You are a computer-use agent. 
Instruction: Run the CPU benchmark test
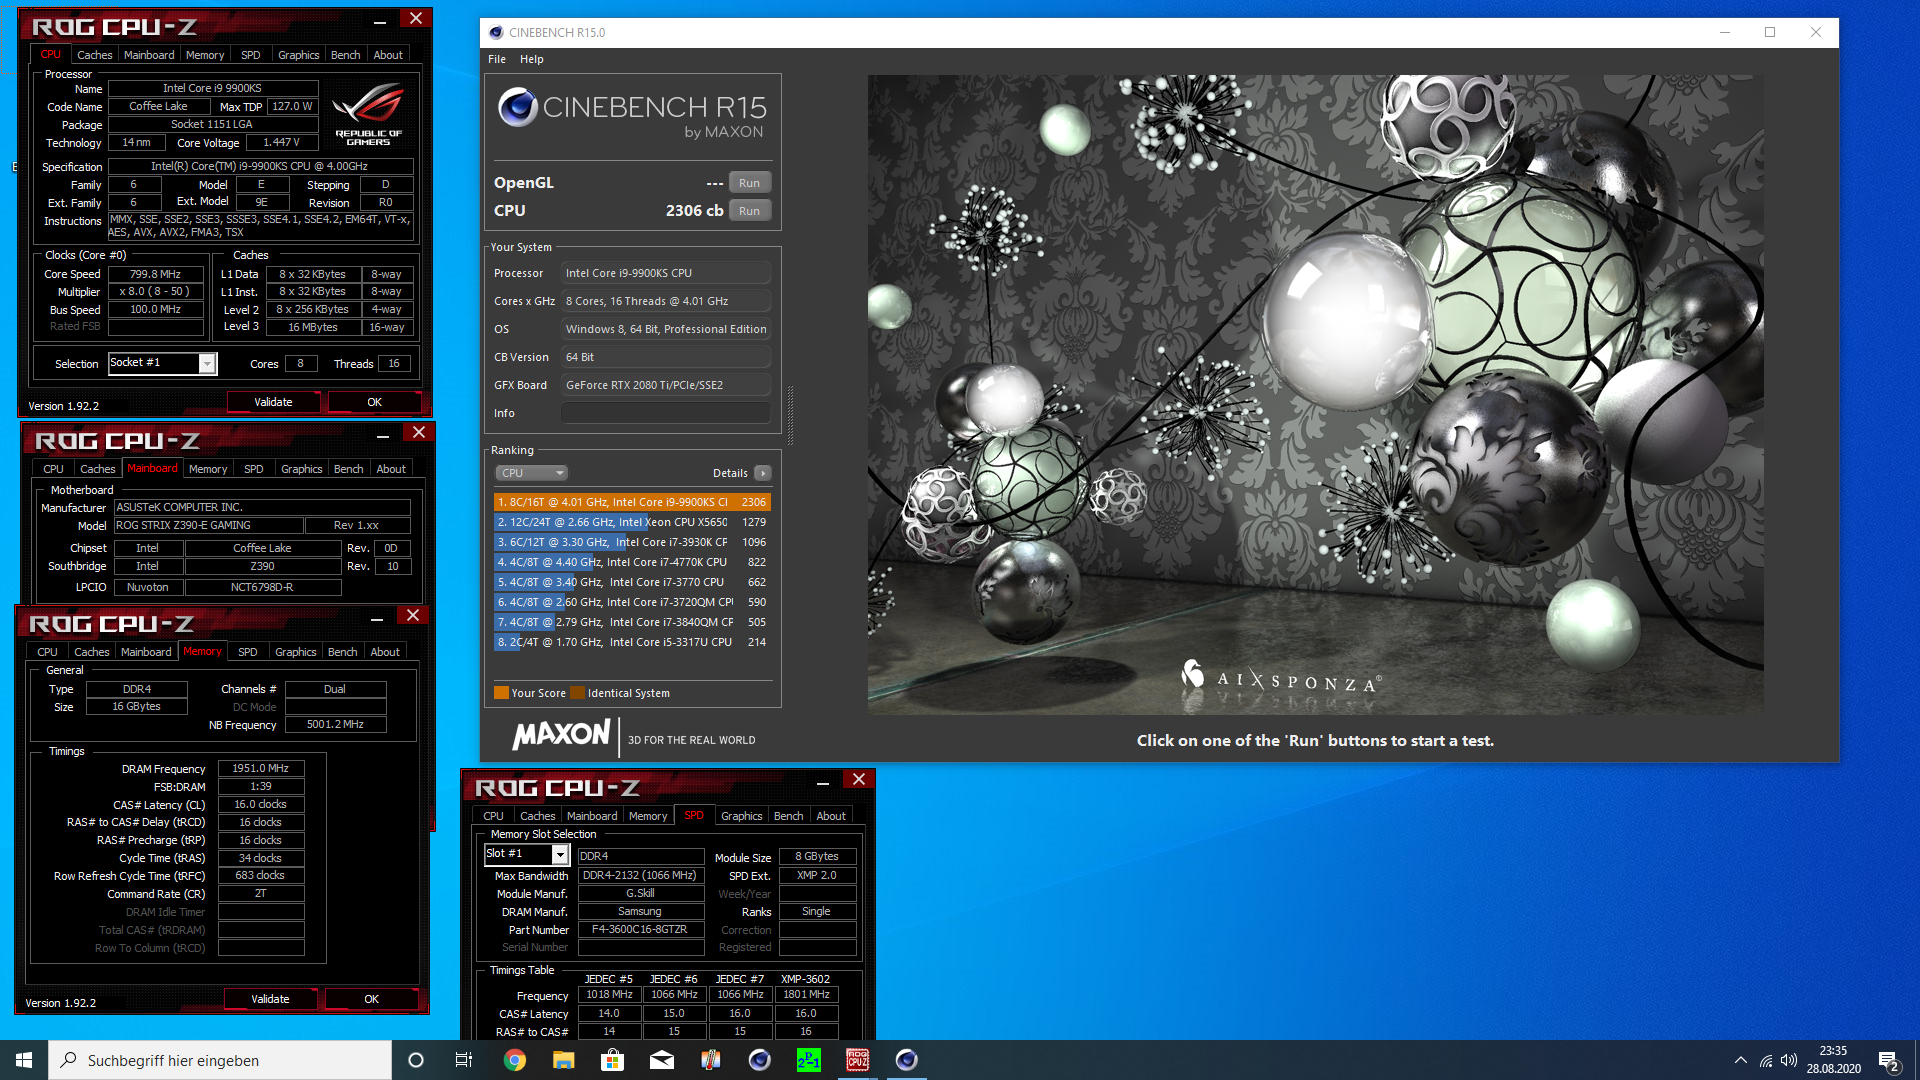[x=749, y=211]
